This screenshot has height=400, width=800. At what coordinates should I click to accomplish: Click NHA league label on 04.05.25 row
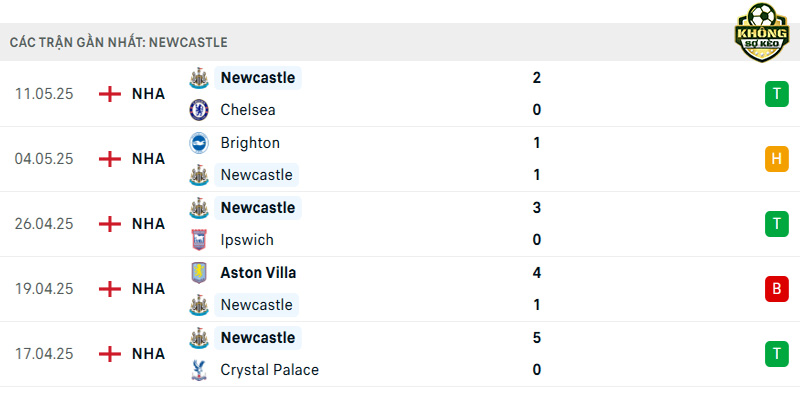click(x=148, y=159)
